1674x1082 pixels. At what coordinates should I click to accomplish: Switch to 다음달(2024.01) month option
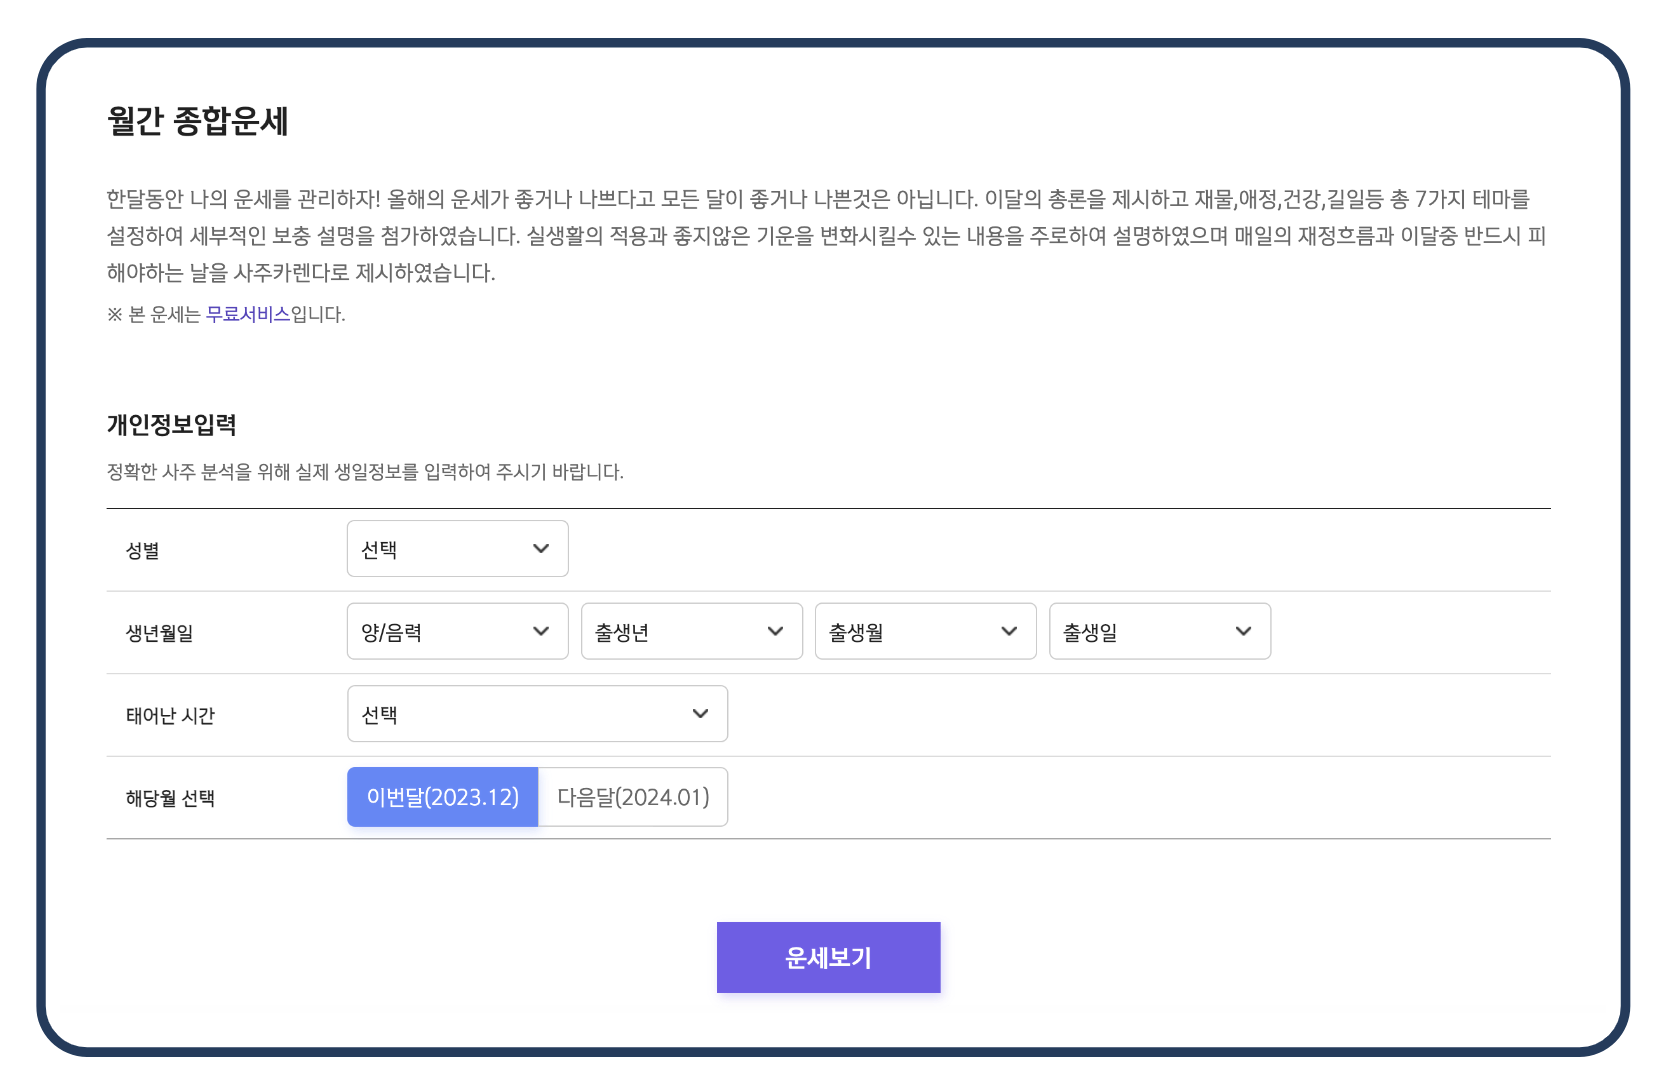click(632, 797)
